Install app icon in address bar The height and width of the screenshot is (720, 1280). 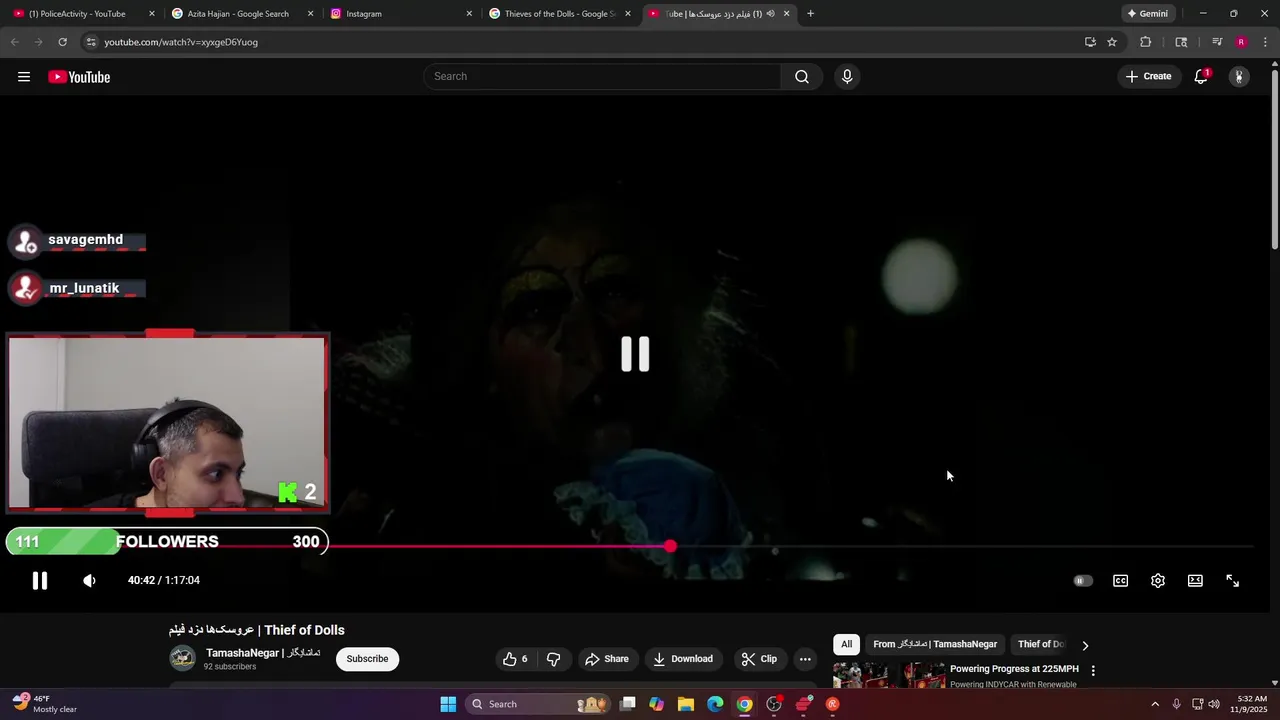tap(1090, 42)
